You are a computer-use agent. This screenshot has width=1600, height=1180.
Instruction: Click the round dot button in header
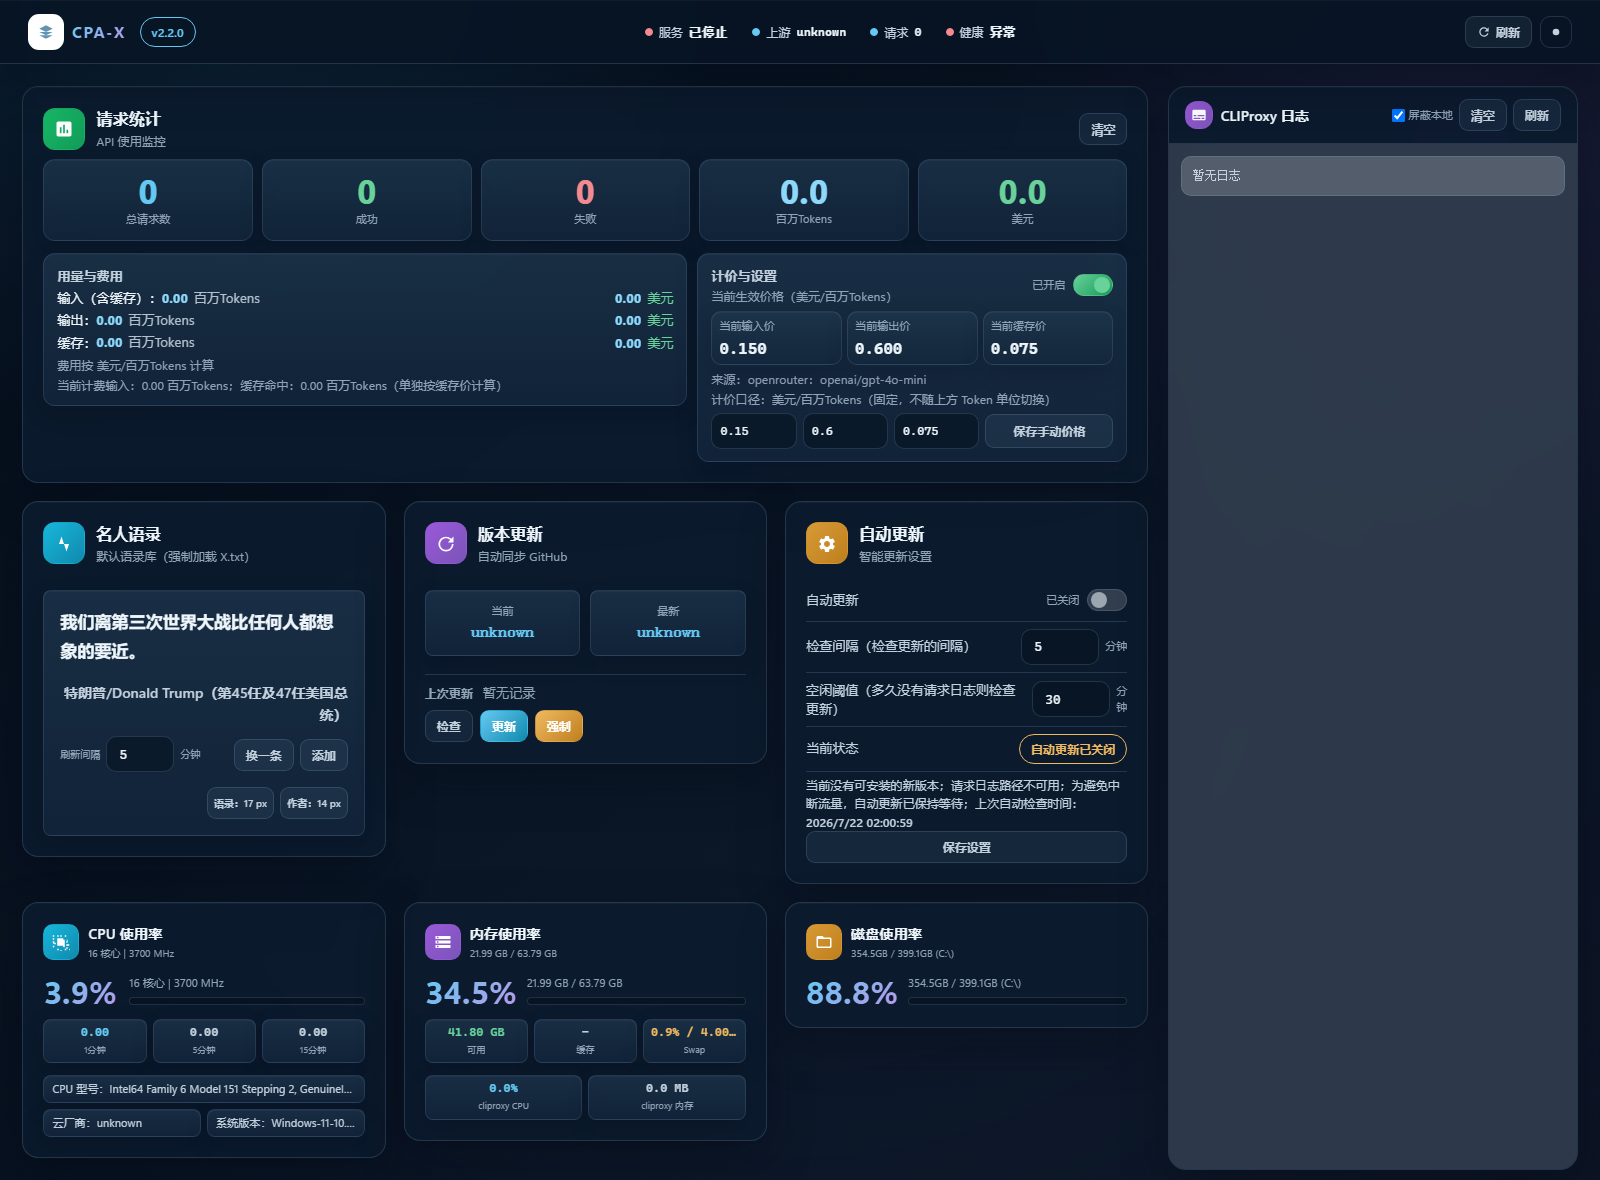coord(1556,32)
